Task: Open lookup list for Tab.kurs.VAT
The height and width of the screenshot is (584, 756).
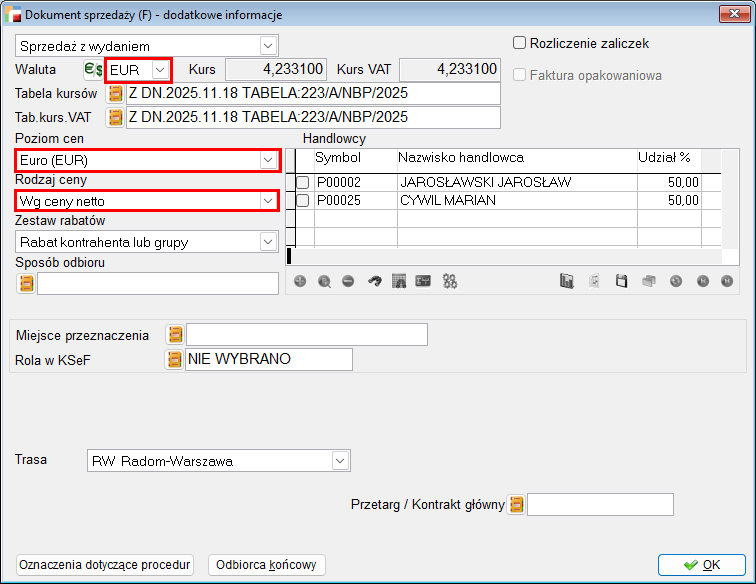Action: (x=115, y=117)
